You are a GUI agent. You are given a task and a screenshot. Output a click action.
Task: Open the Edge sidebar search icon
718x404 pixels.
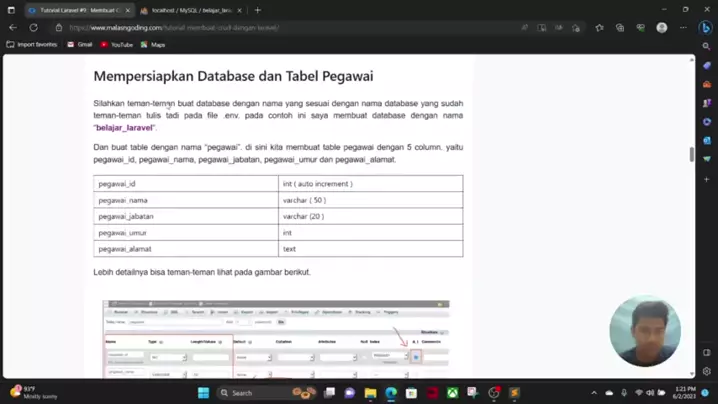point(707,46)
